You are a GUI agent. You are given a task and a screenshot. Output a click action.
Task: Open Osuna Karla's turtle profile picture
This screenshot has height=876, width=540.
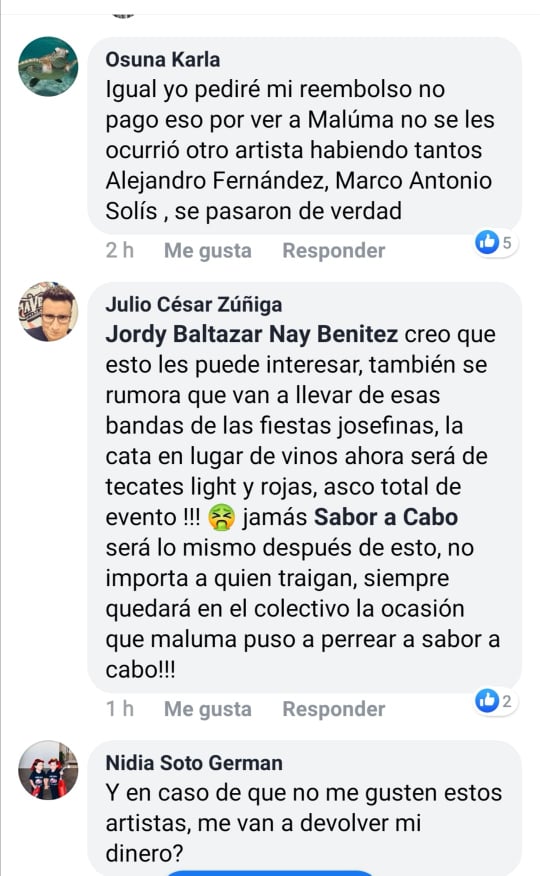click(x=48, y=66)
